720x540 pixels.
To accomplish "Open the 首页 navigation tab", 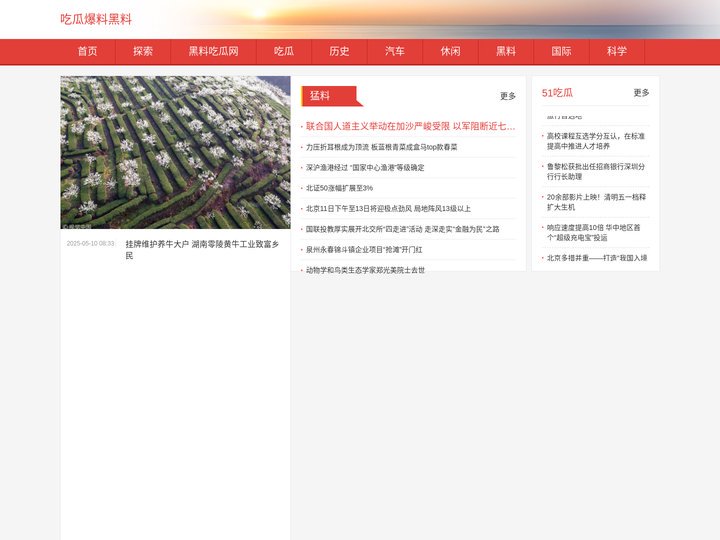I will 87,51.
